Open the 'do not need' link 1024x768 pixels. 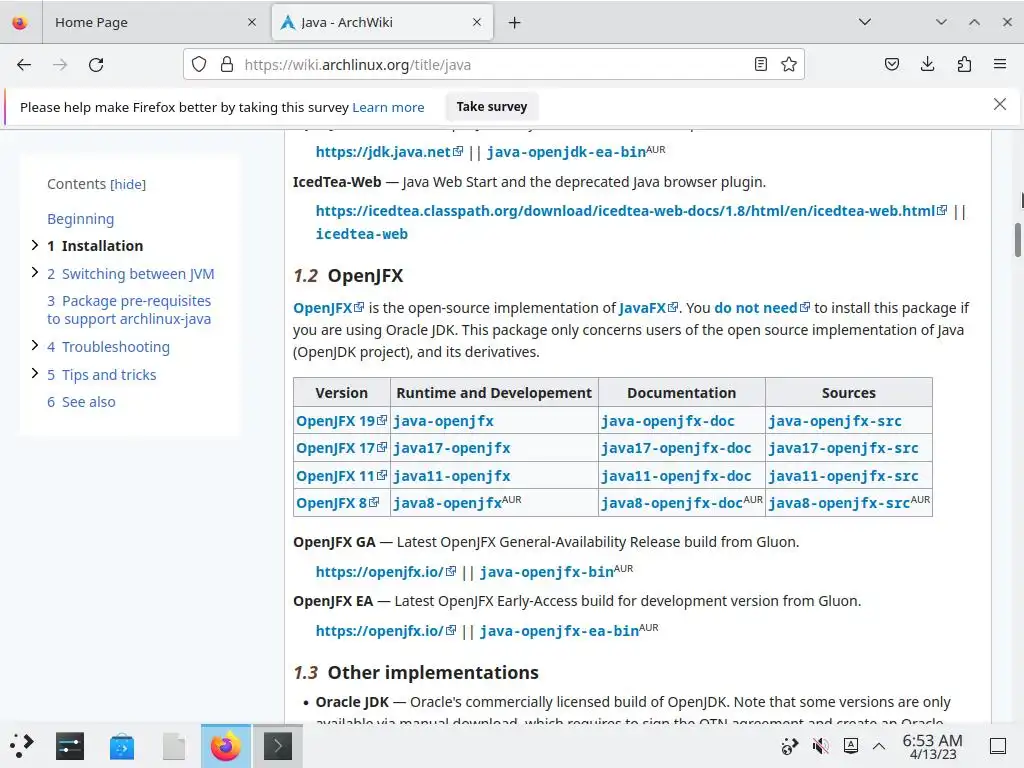click(761, 308)
